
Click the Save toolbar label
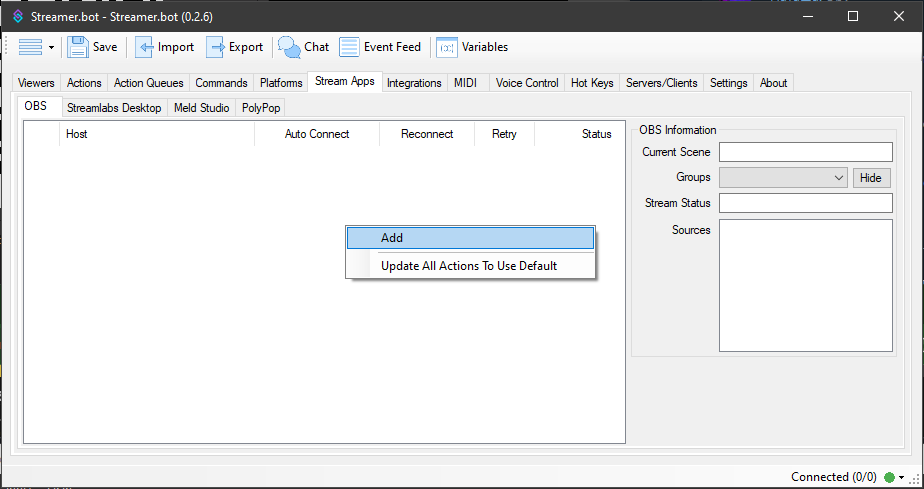(105, 47)
